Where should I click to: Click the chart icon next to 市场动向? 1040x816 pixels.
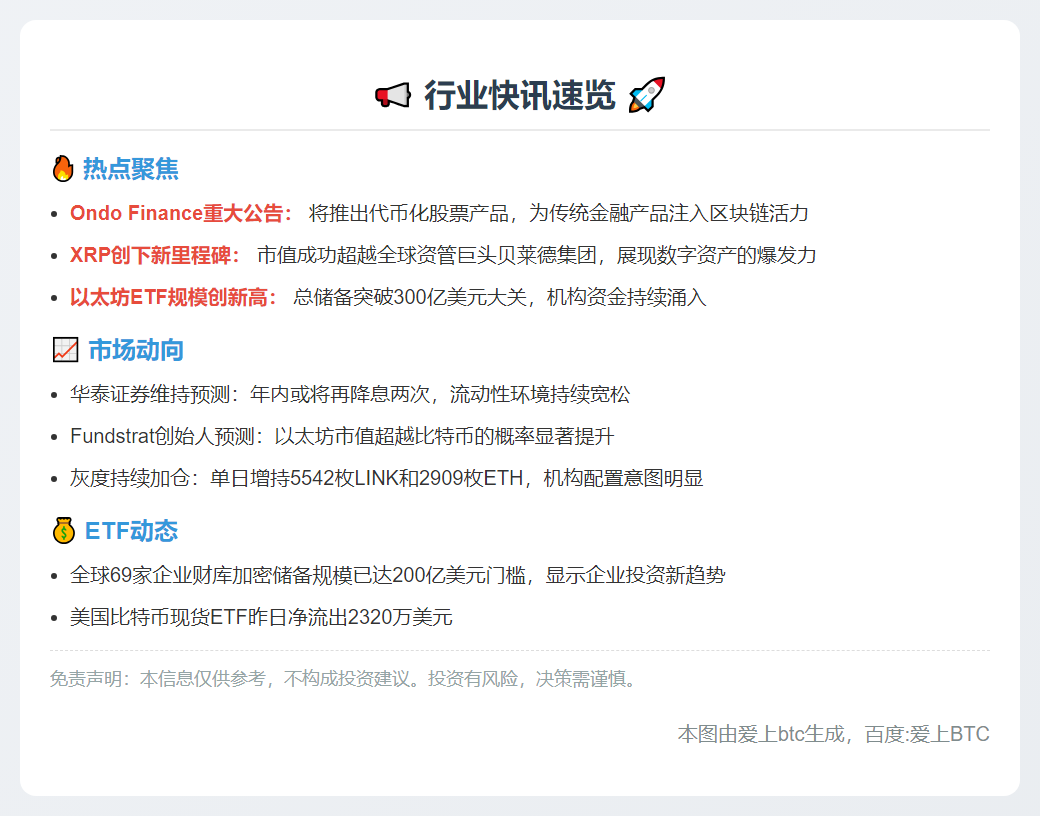64,350
